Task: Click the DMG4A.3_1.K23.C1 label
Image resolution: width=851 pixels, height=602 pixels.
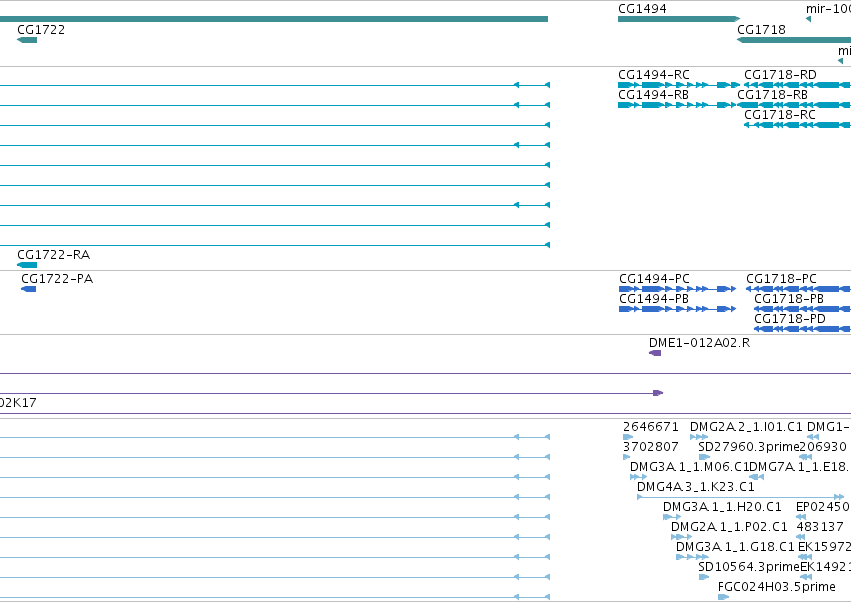Action: click(x=696, y=487)
